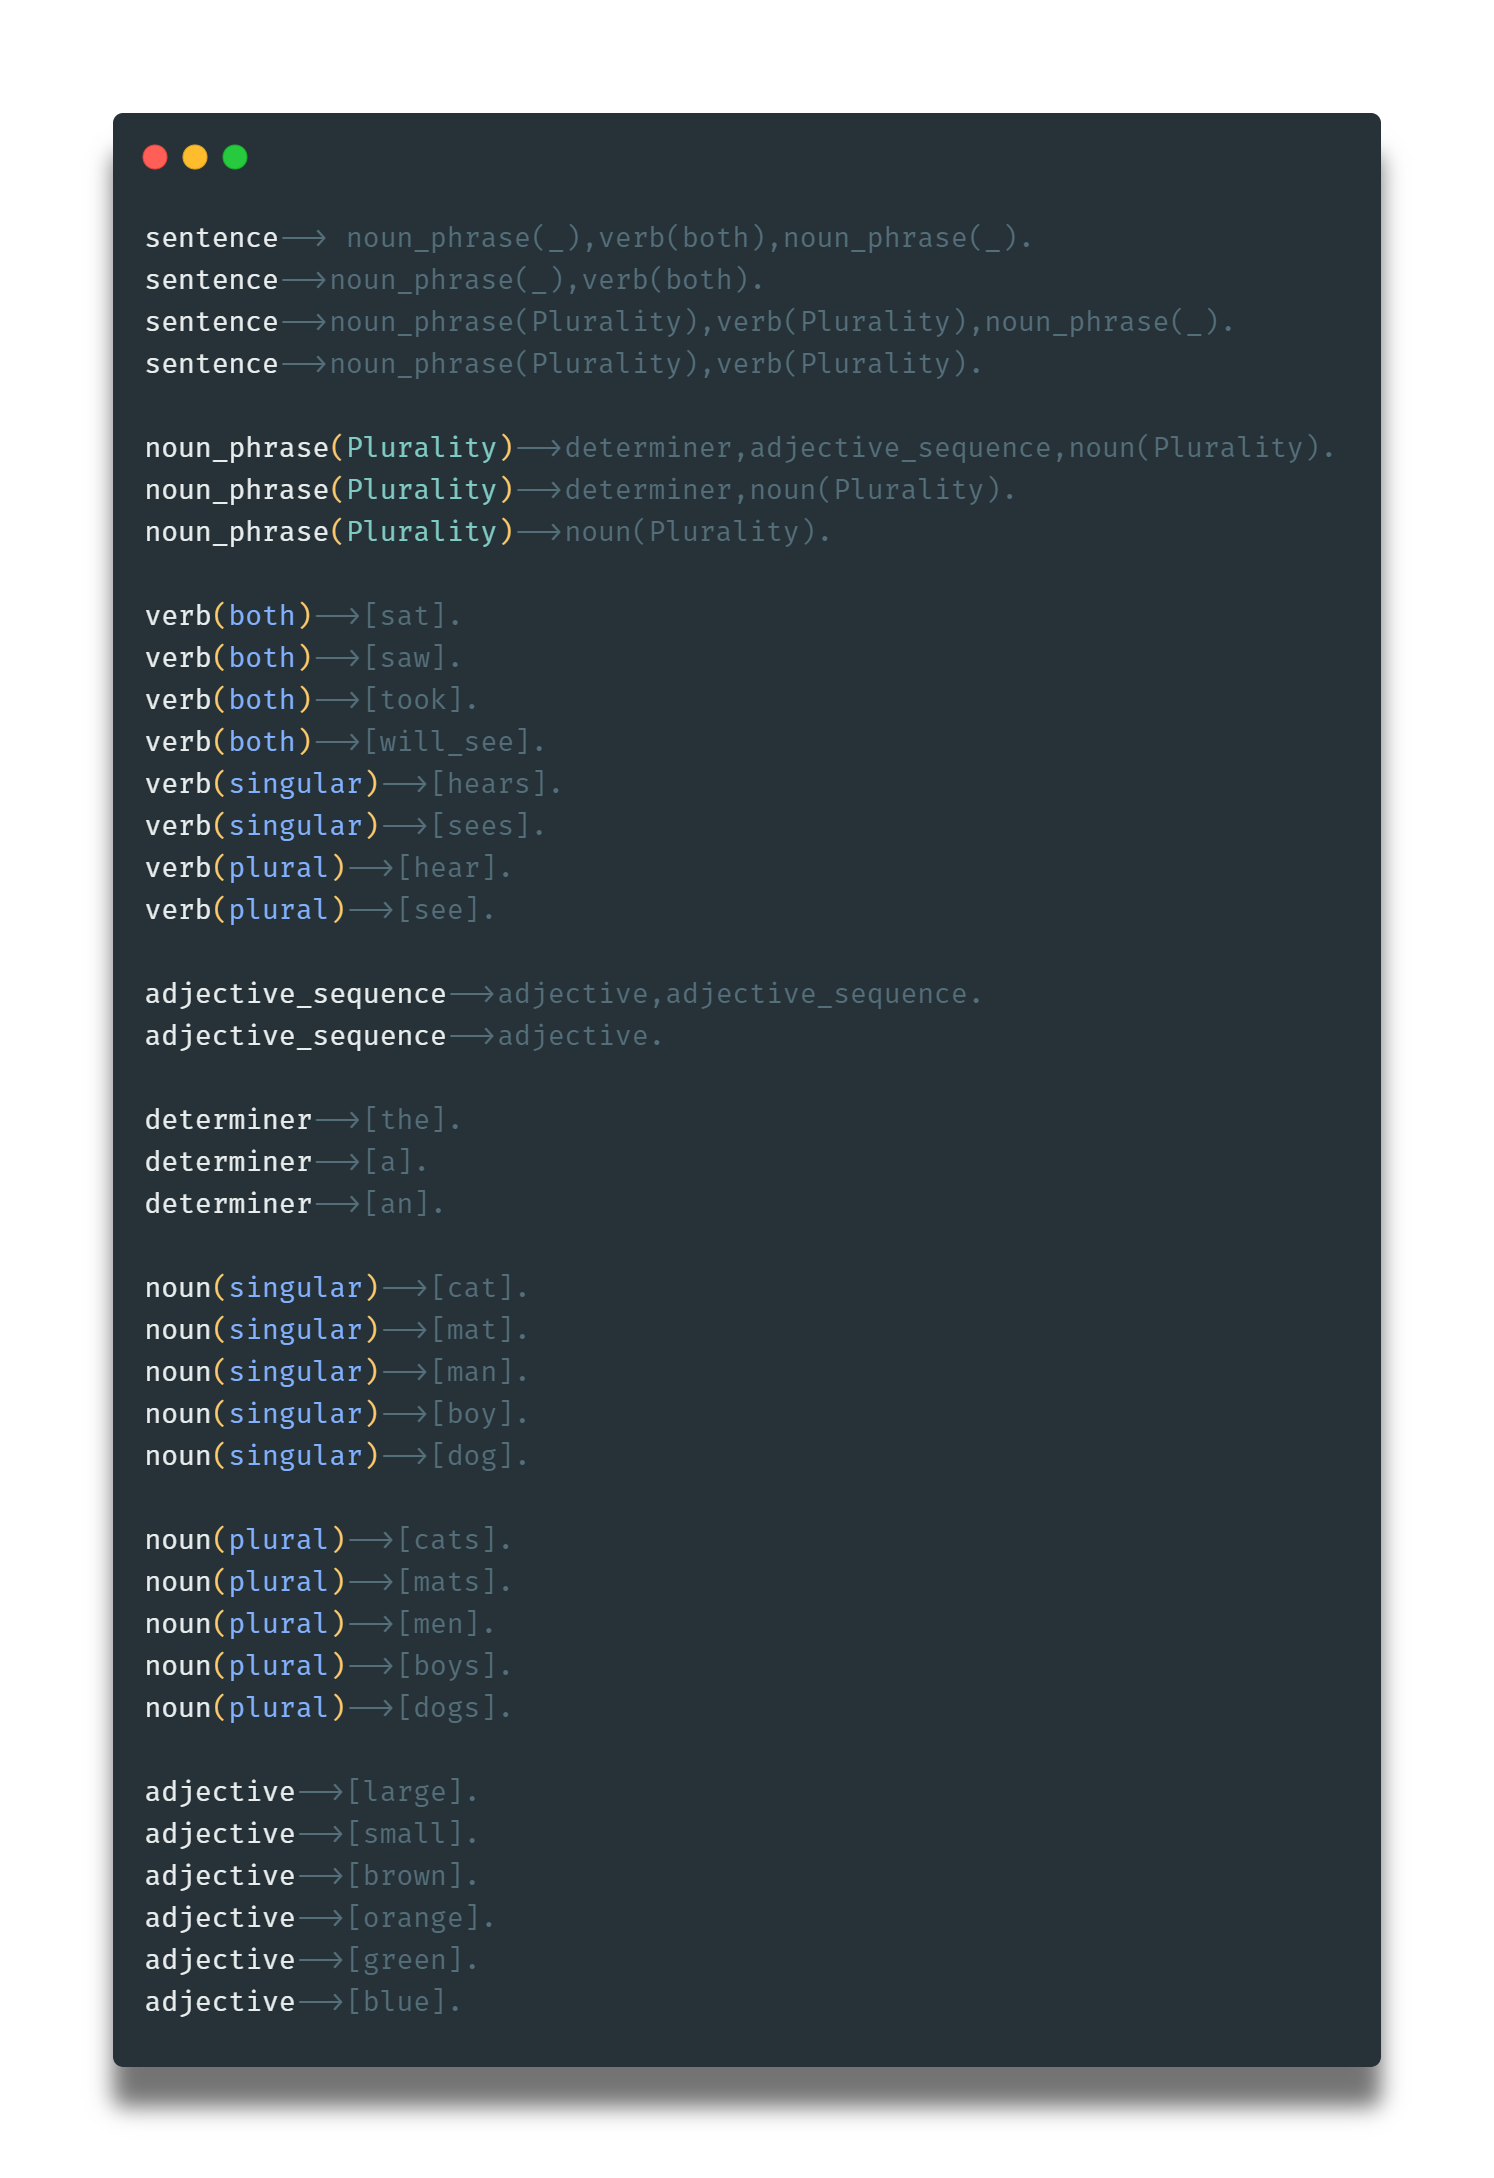Click the plural verb 'hear' terminal
The width and height of the screenshot is (1494, 2178).
click(x=447, y=868)
